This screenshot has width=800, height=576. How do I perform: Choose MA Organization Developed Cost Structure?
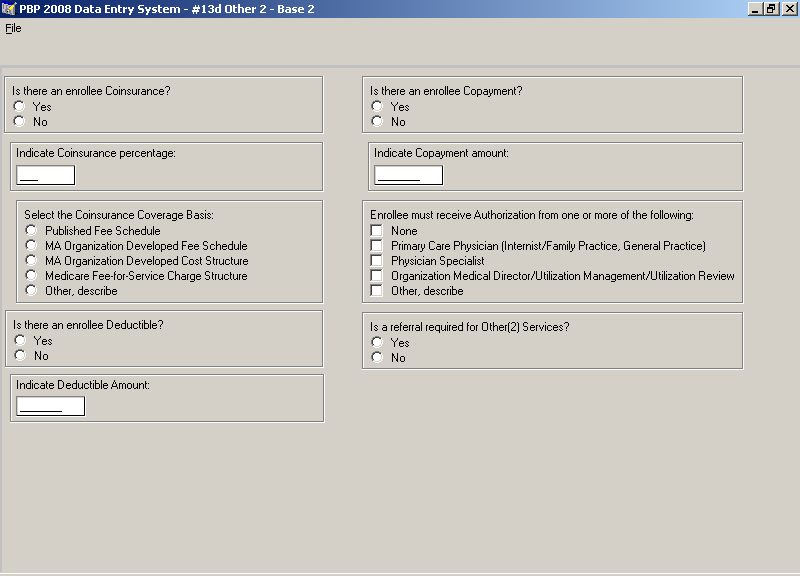[31, 260]
